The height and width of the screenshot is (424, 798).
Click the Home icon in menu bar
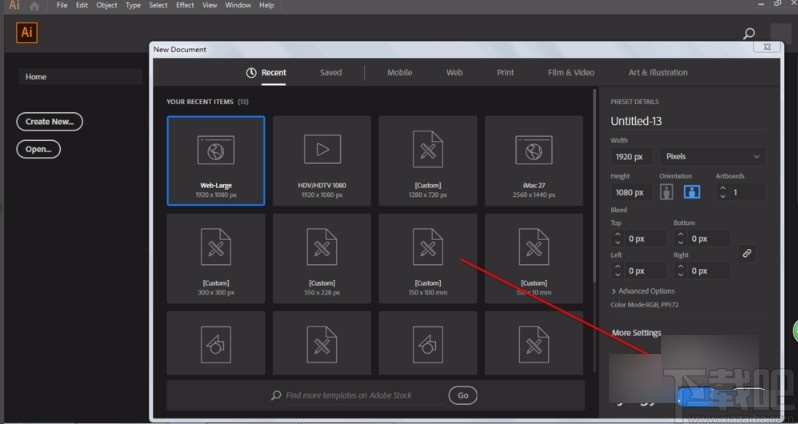click(34, 6)
